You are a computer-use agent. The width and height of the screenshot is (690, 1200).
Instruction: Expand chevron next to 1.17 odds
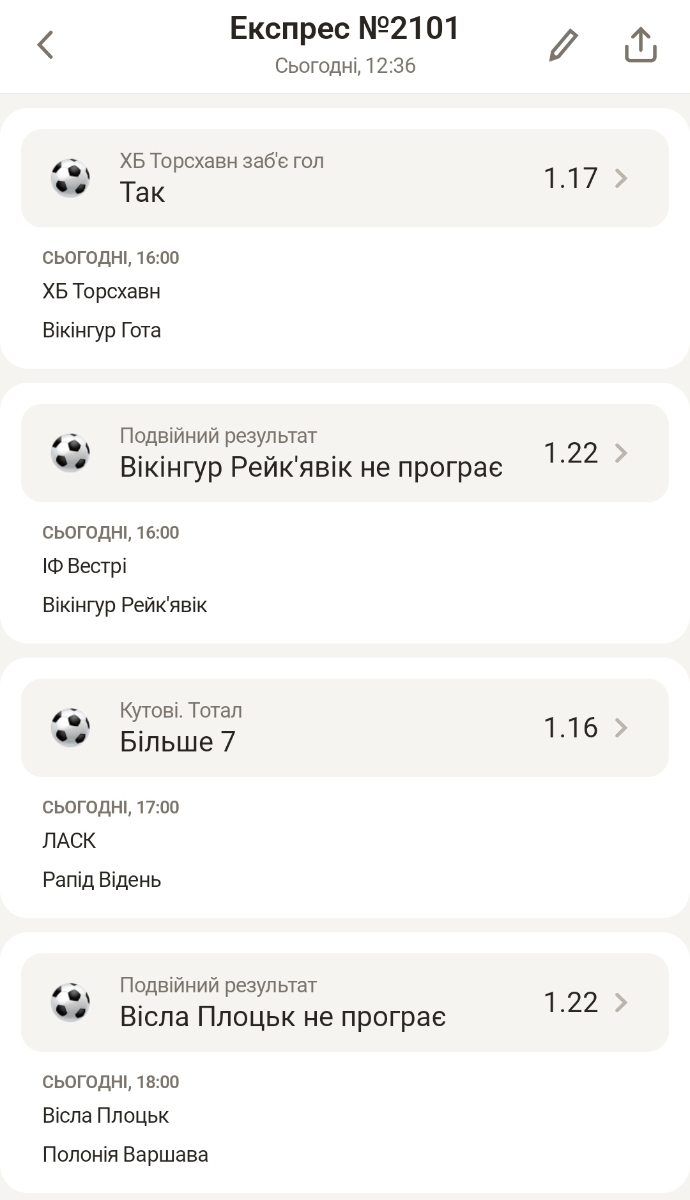(x=621, y=178)
